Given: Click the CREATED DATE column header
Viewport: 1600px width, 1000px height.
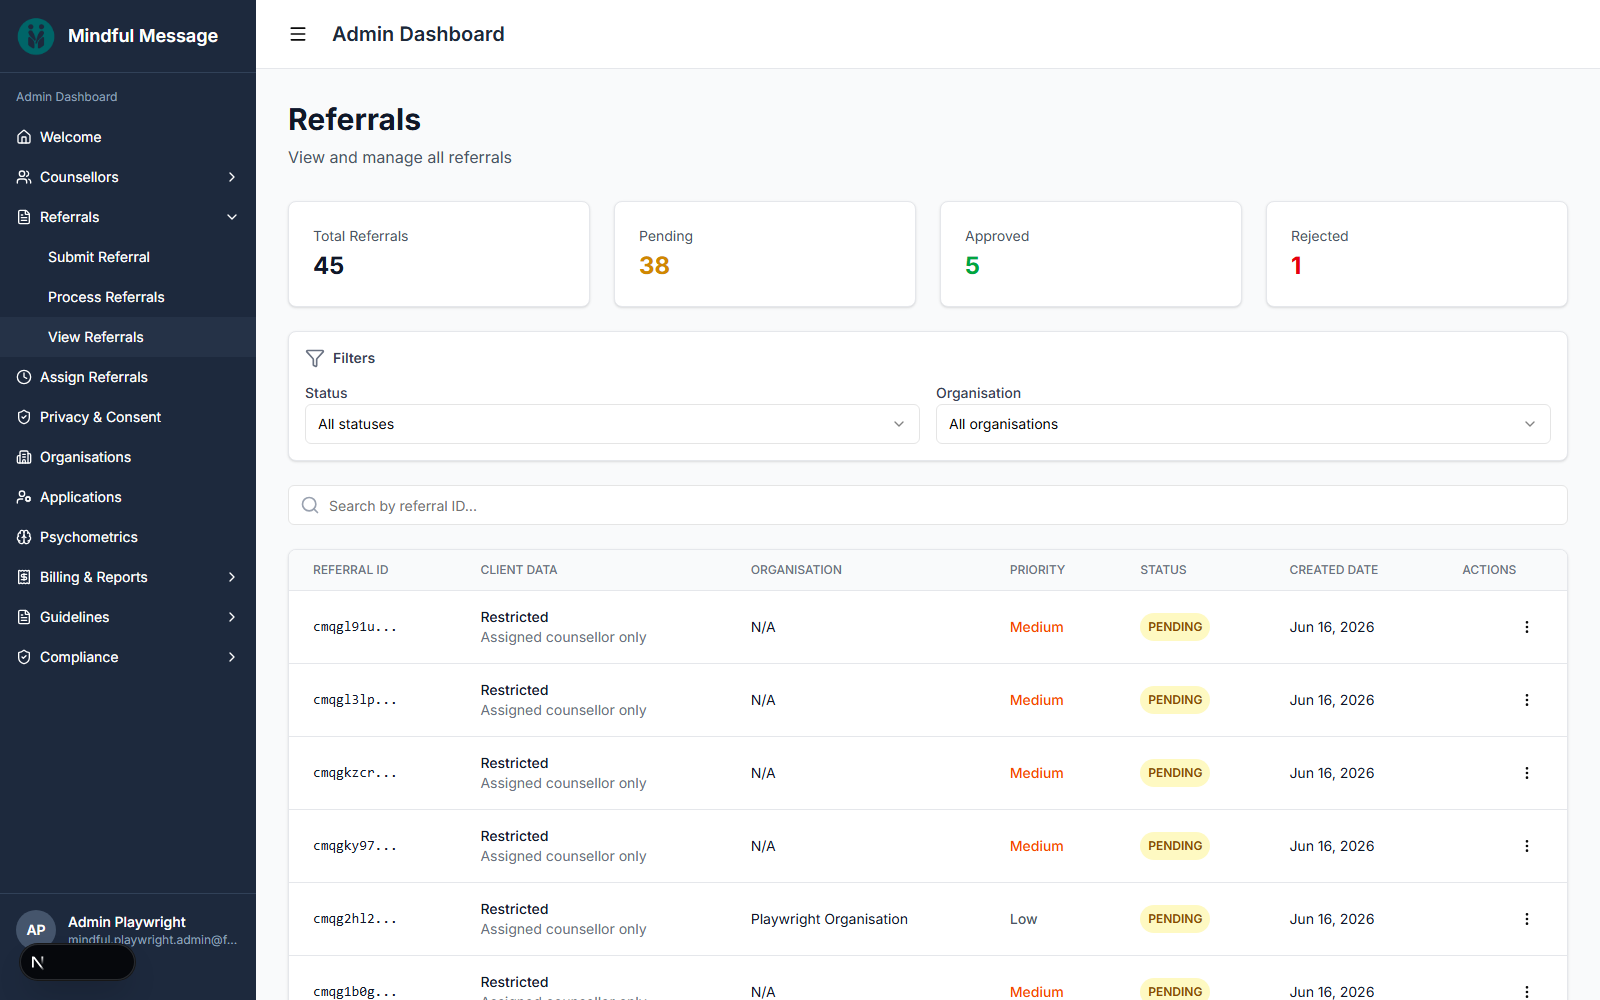Looking at the screenshot, I should pyautogui.click(x=1334, y=570).
